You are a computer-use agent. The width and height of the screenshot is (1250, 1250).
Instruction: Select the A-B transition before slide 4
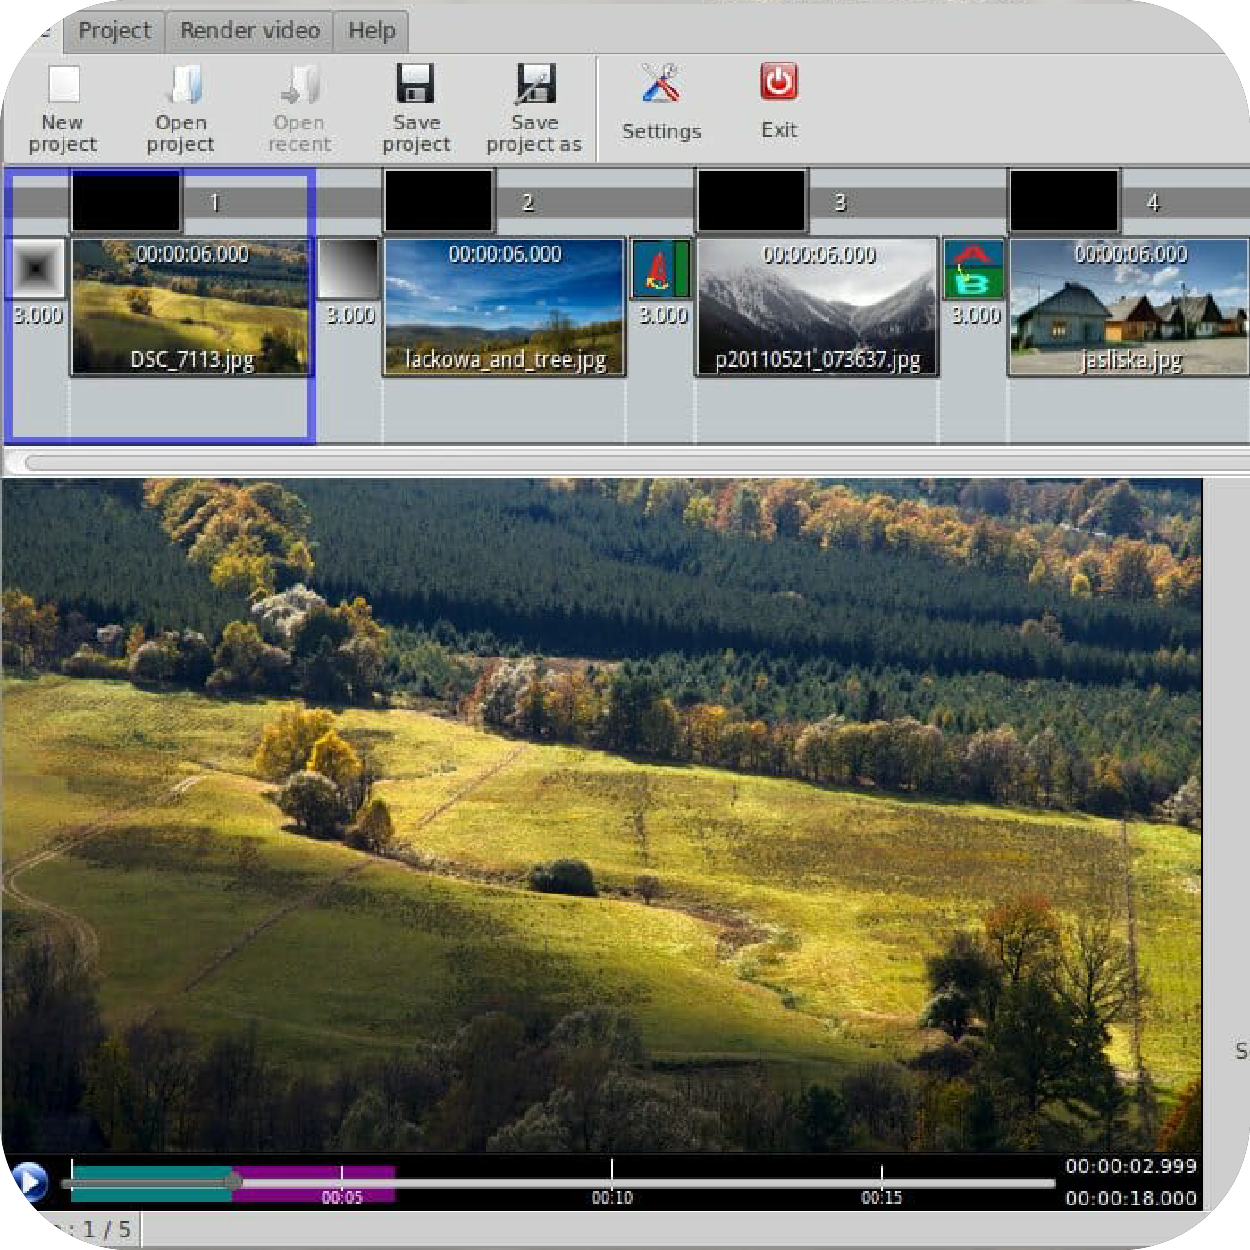click(x=973, y=269)
